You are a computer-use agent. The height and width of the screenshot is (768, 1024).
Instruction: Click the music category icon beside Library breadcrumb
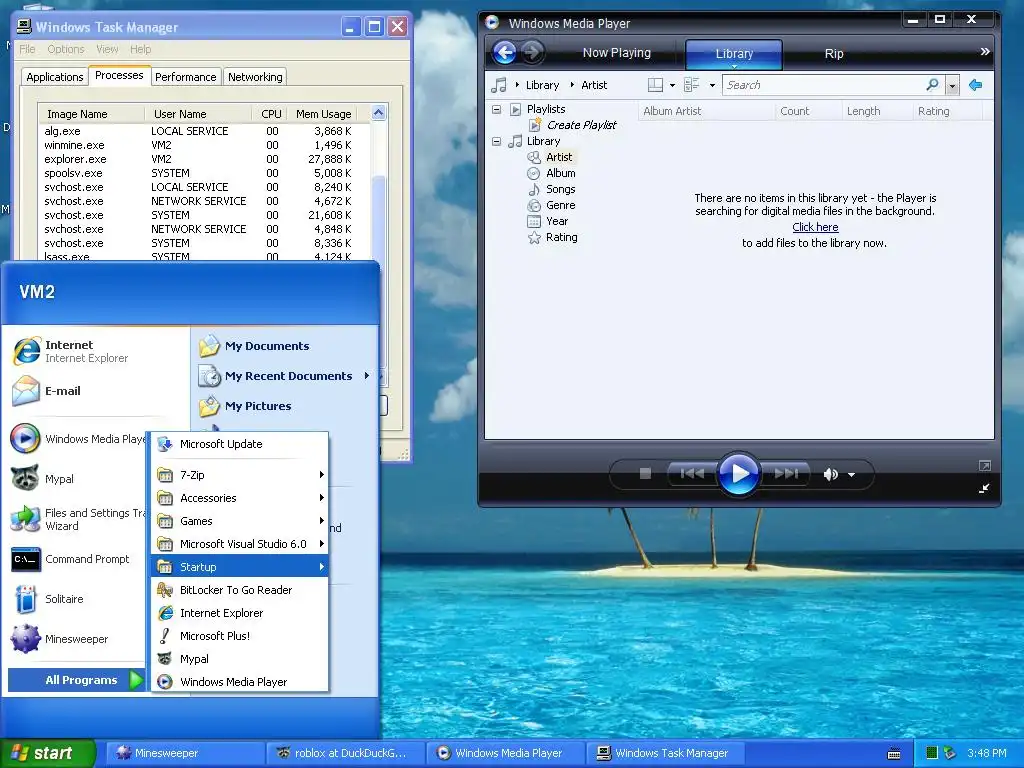(499, 85)
